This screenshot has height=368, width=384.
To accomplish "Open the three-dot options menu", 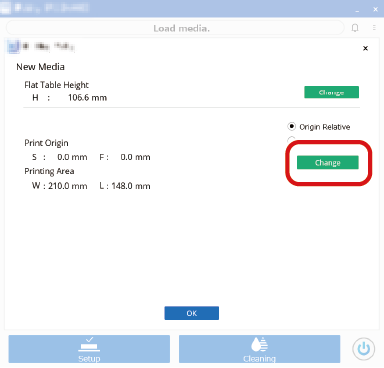I will tap(374, 28).
